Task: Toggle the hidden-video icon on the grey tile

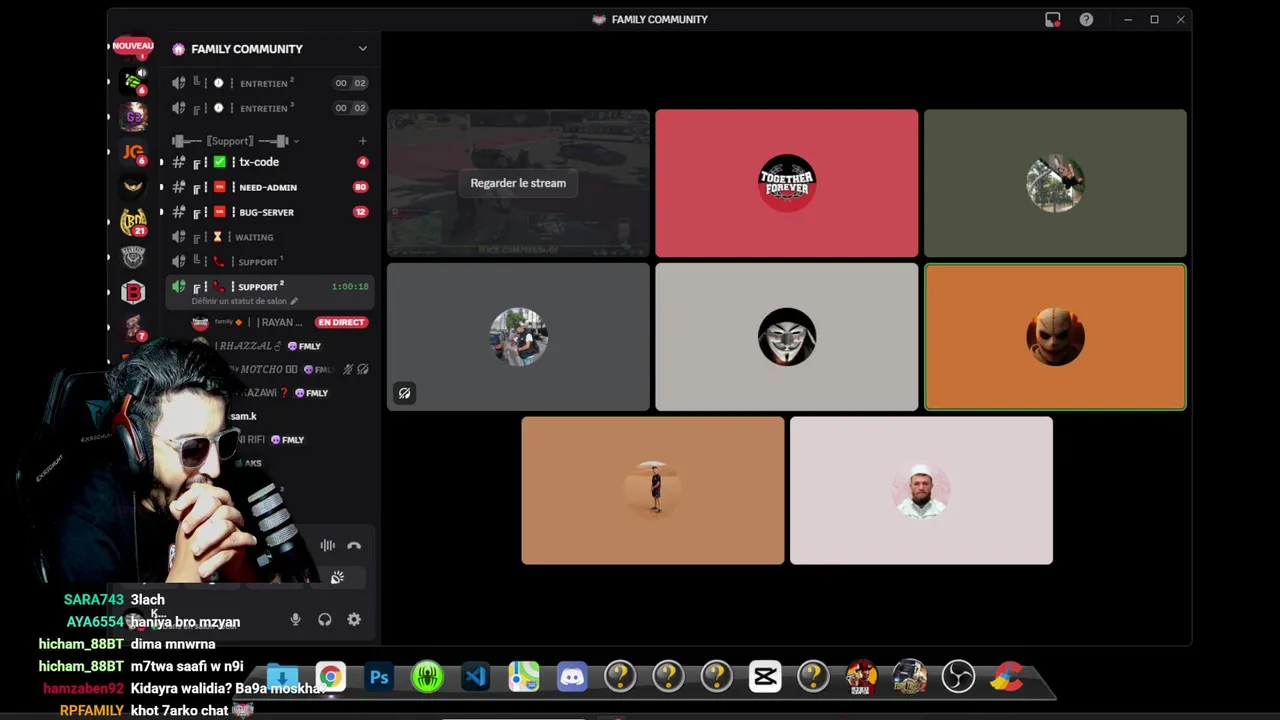Action: tap(404, 394)
